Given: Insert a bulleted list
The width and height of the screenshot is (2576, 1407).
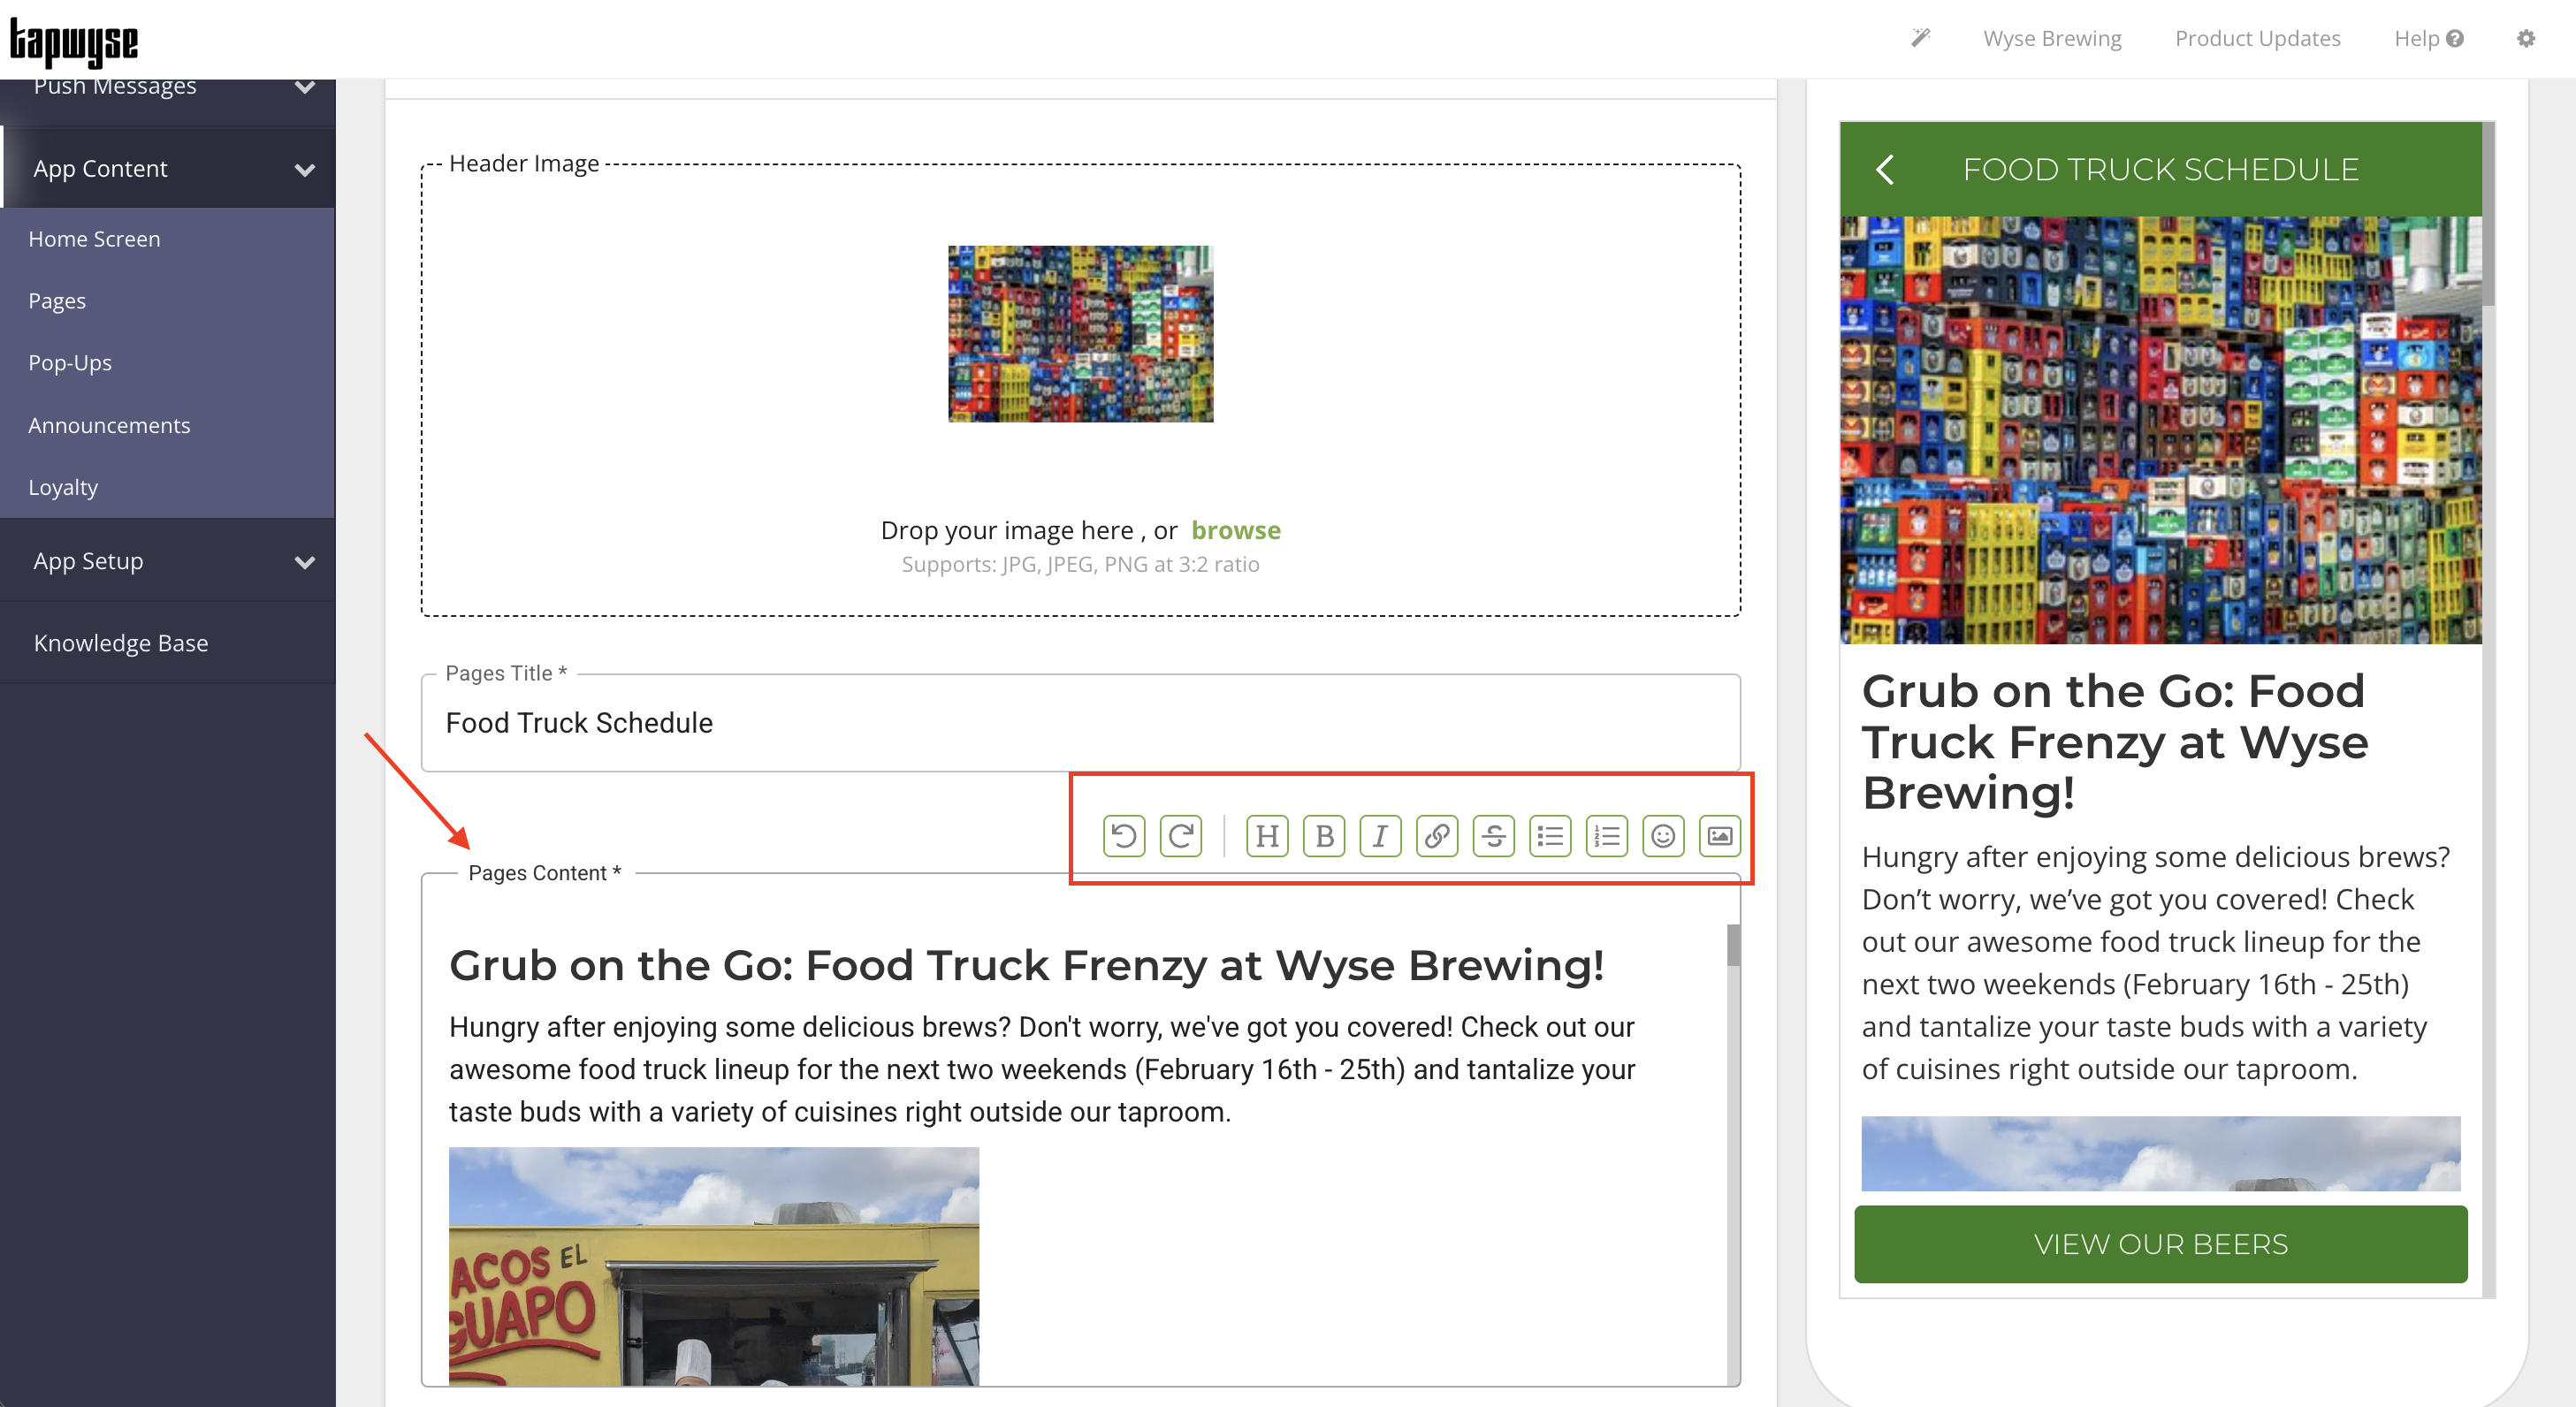Looking at the screenshot, I should (x=1550, y=836).
